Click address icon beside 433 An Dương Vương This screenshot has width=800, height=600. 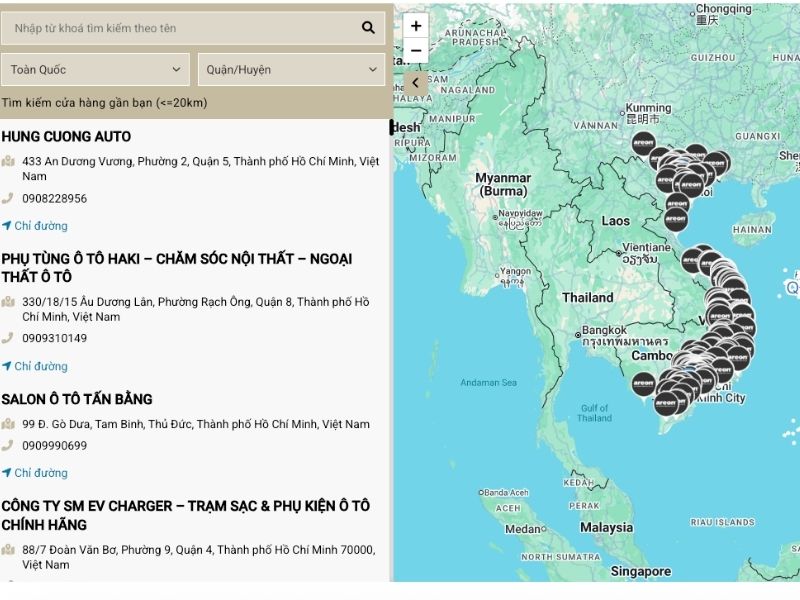coord(8,161)
